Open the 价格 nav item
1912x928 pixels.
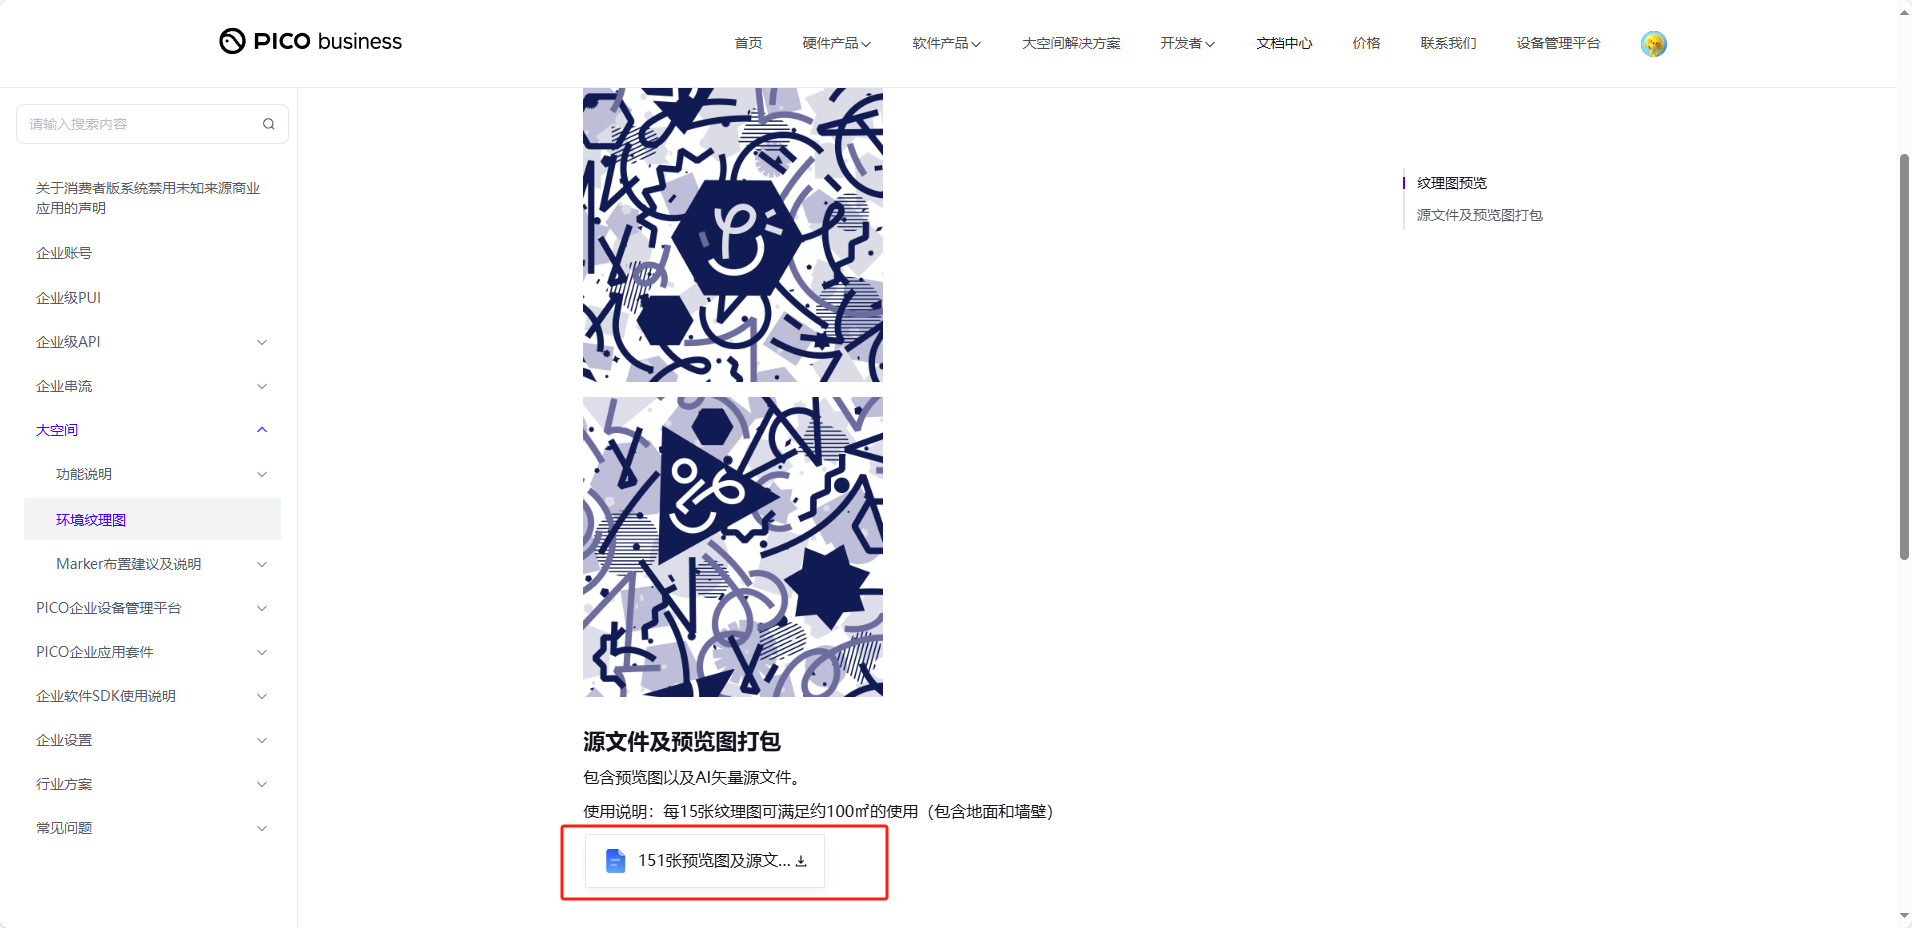[x=1366, y=43]
